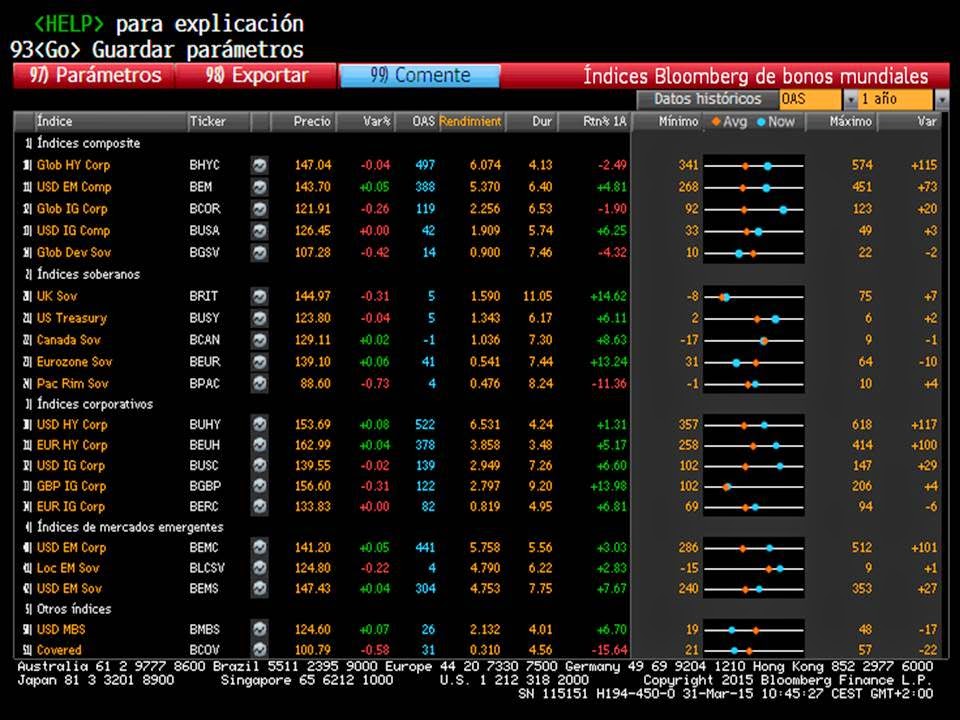Viewport: 960px width, 720px height.
Task: Click the UK Sov range slider
Action: pyautogui.click(x=754, y=297)
